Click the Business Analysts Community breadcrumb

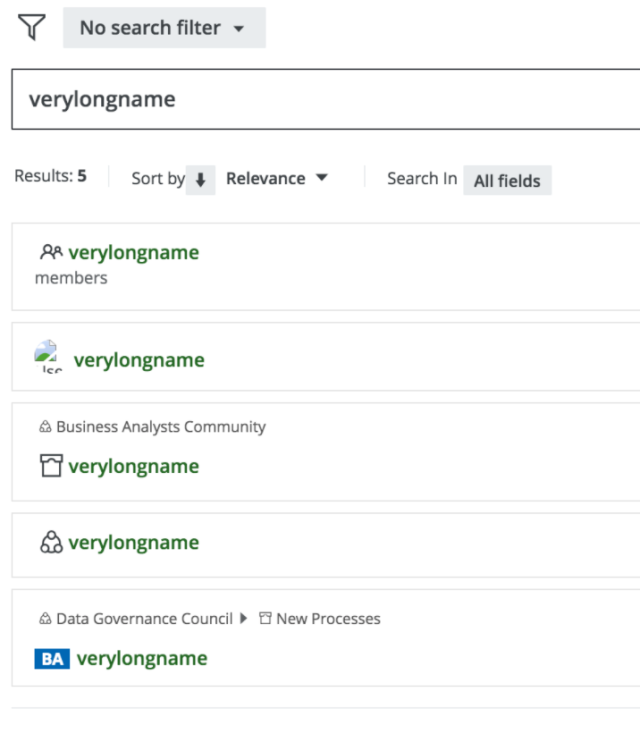coord(160,426)
